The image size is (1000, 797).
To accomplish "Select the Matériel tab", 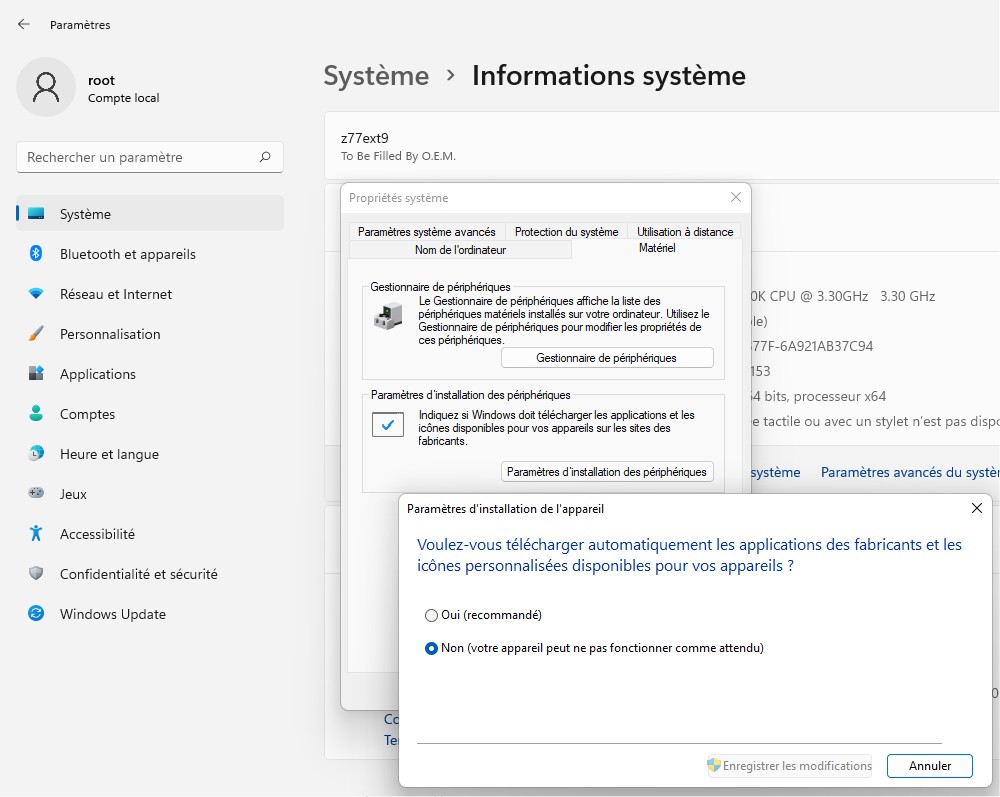I will (x=657, y=248).
